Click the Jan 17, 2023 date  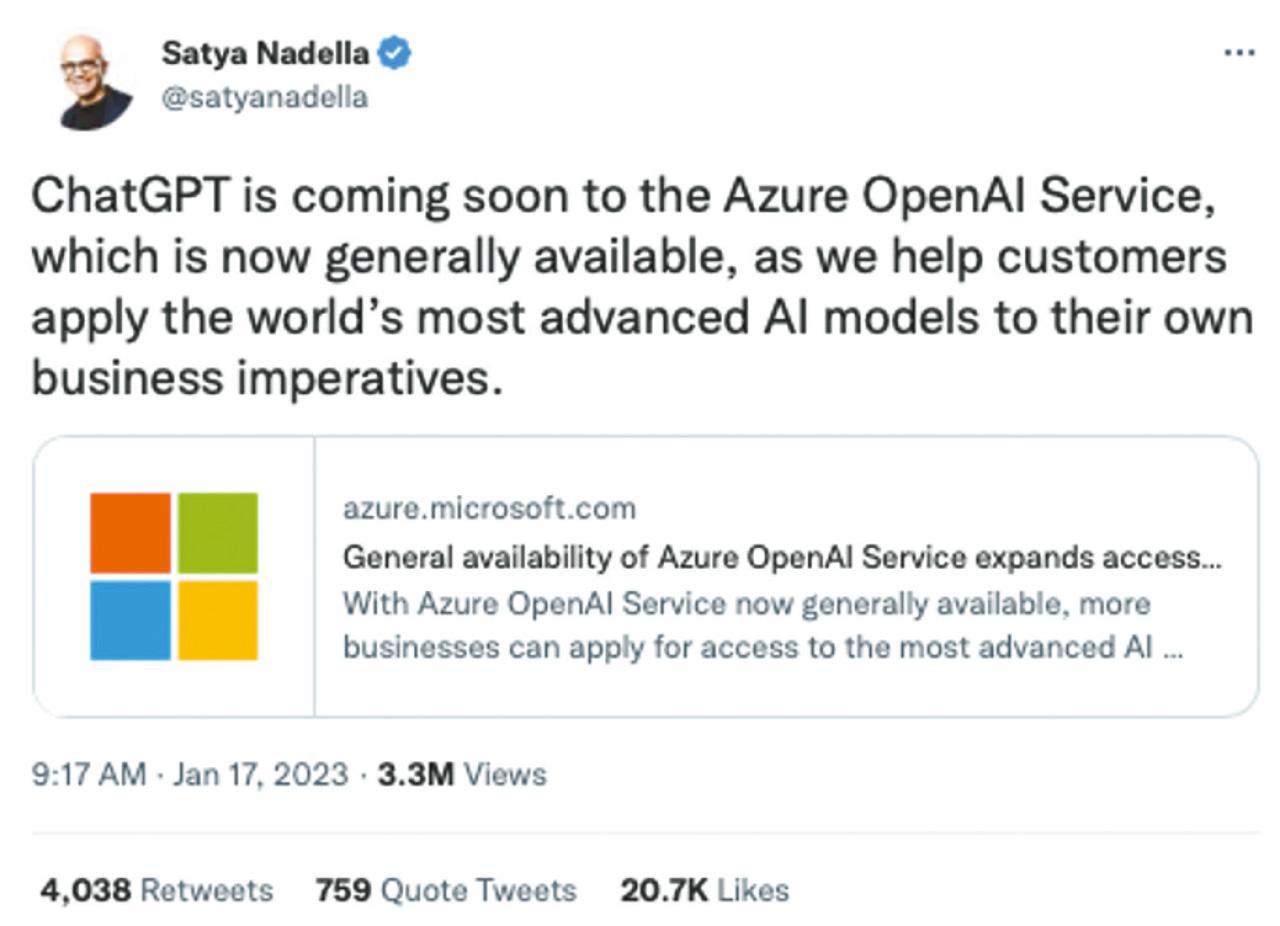[260, 775]
